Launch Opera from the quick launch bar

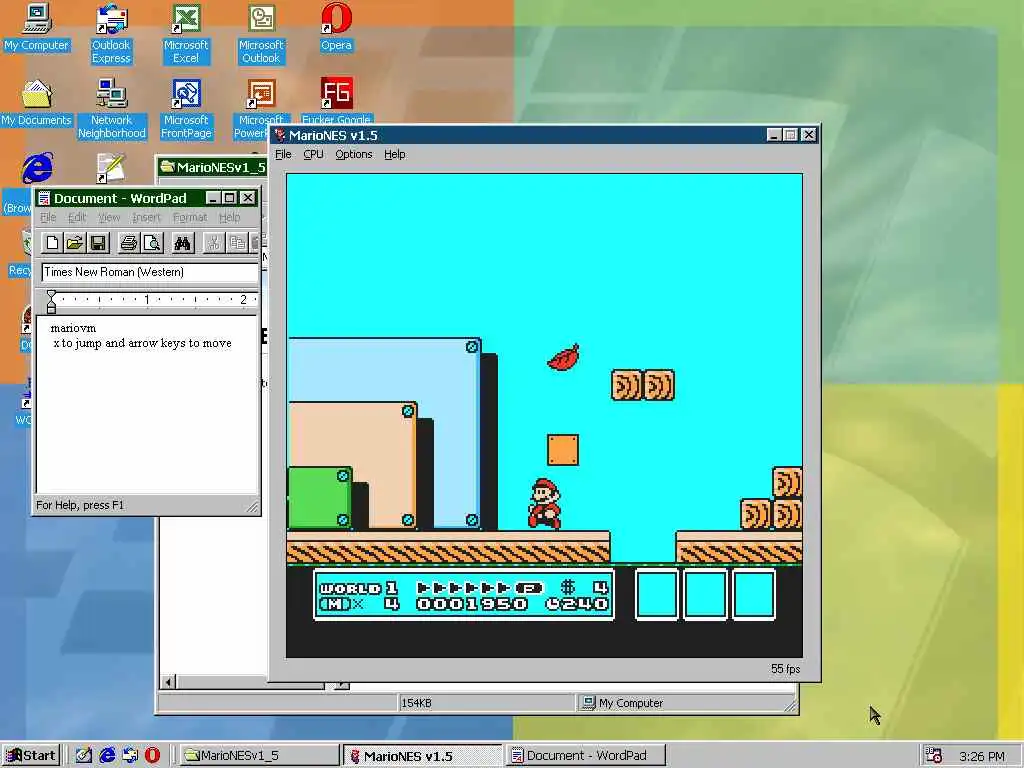click(152, 756)
